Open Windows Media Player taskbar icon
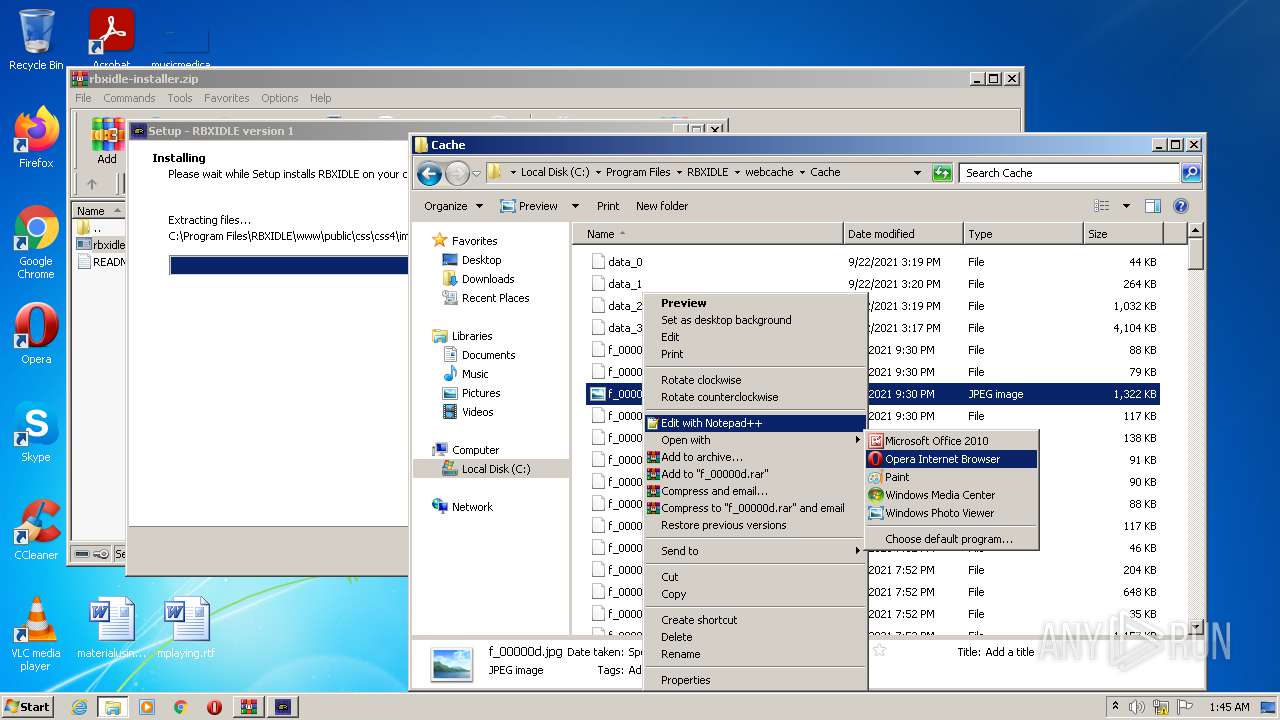Image resolution: width=1280 pixels, height=720 pixels. (x=147, y=707)
